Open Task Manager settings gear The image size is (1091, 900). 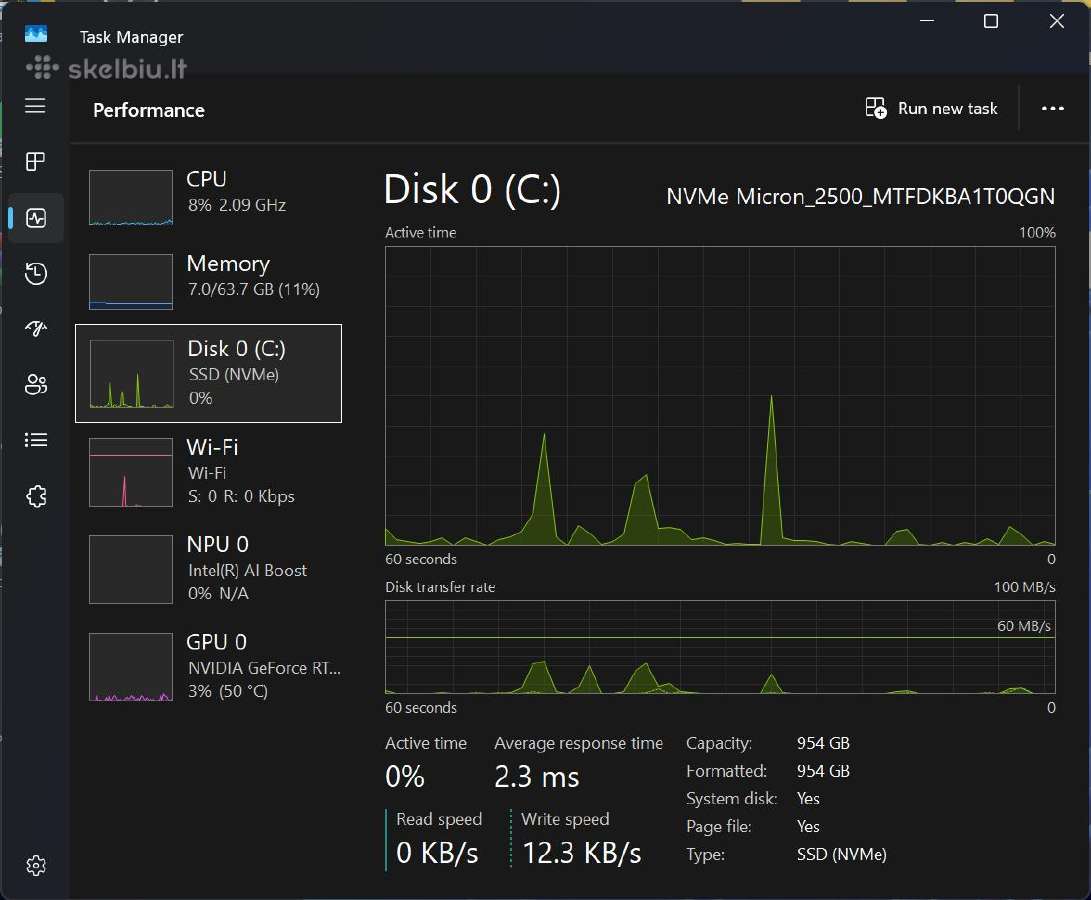coord(35,865)
